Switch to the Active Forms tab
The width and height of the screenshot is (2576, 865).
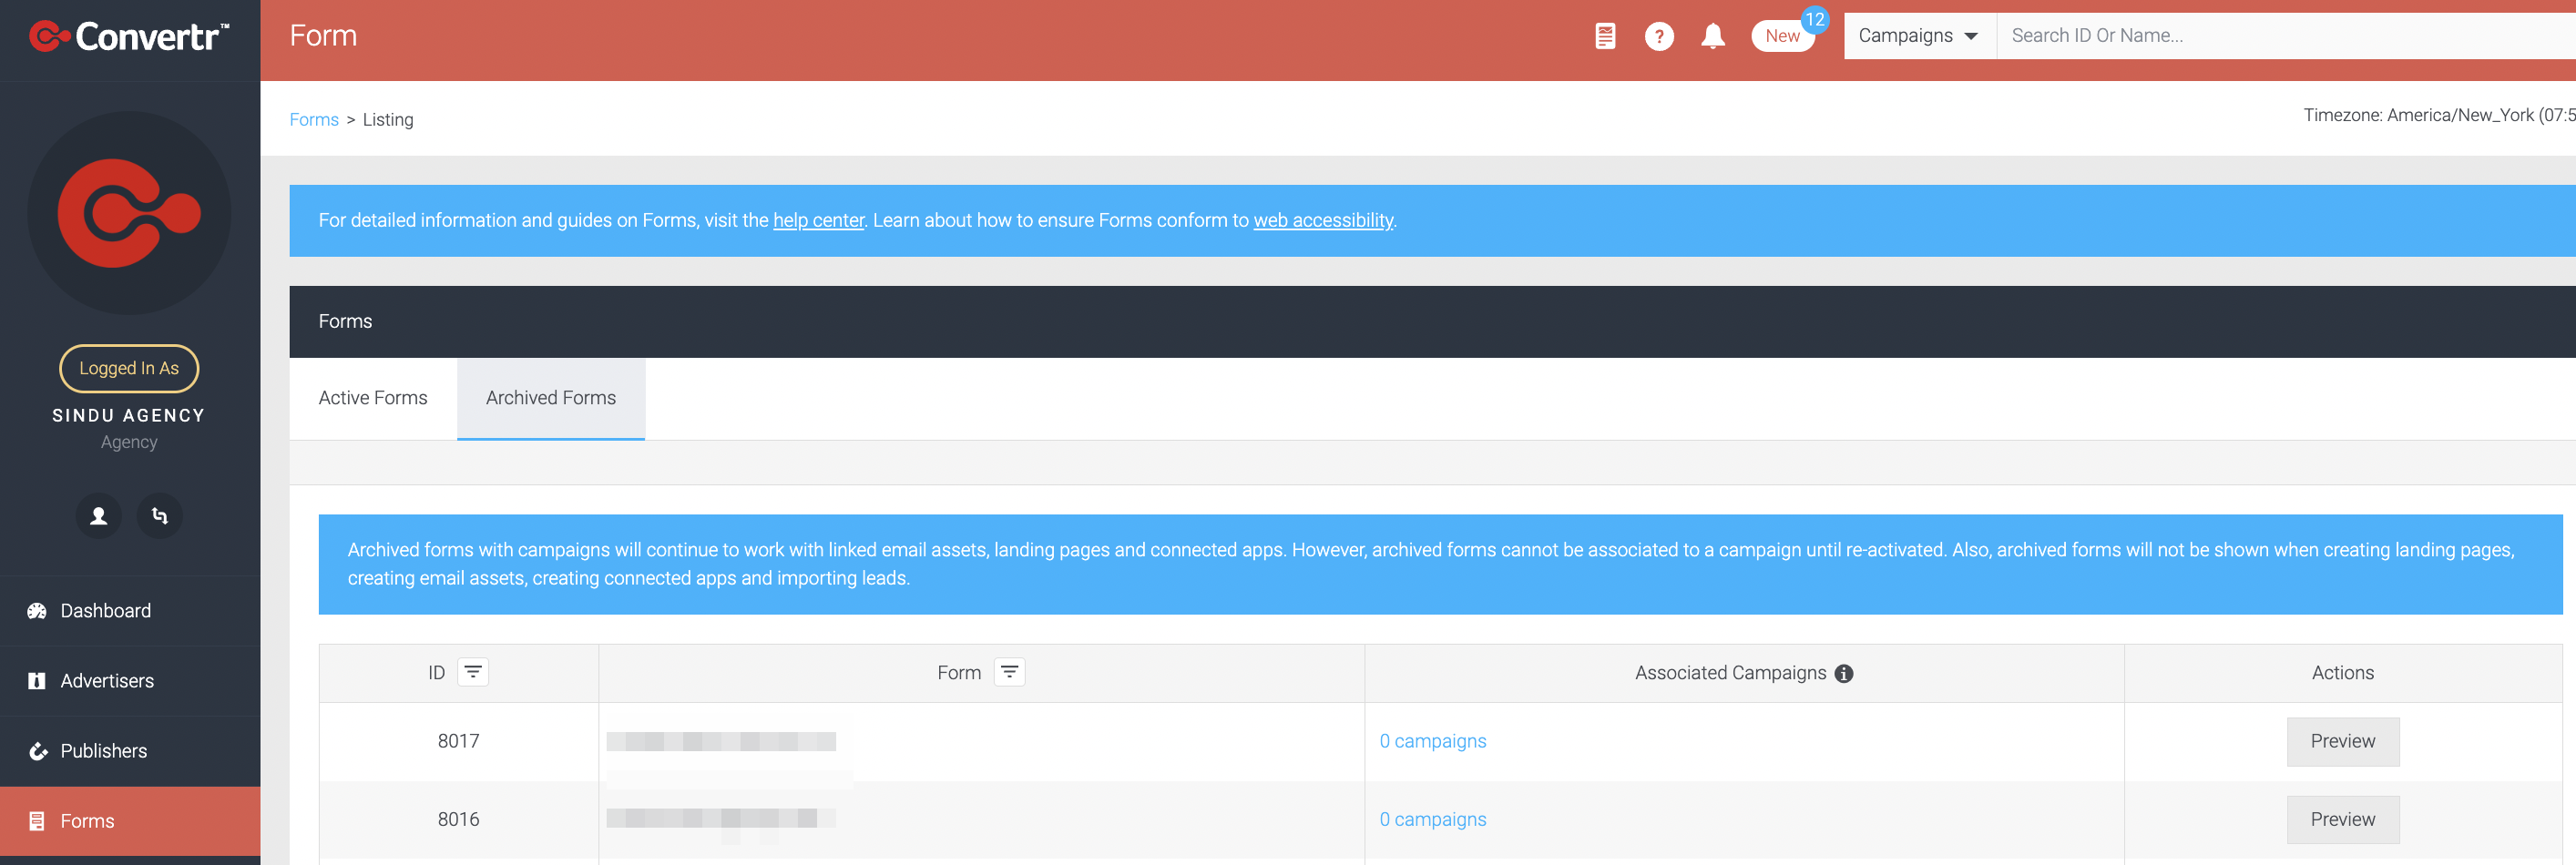373,398
